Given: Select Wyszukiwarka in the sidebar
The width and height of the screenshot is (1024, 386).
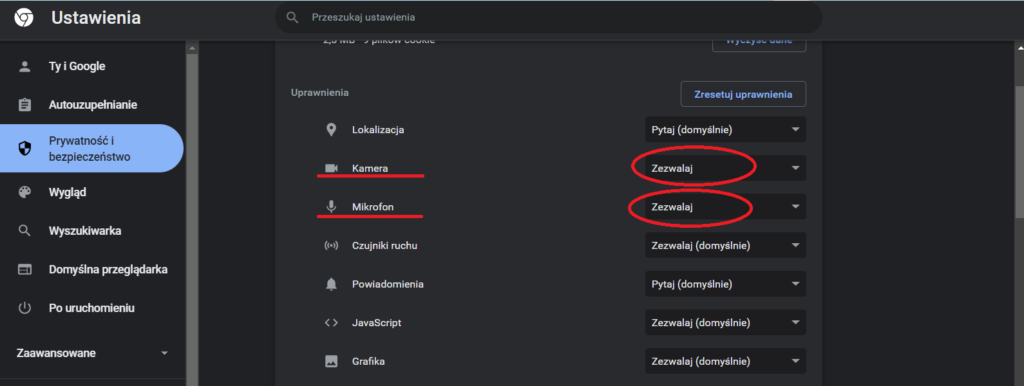Looking at the screenshot, I should coord(92,231).
